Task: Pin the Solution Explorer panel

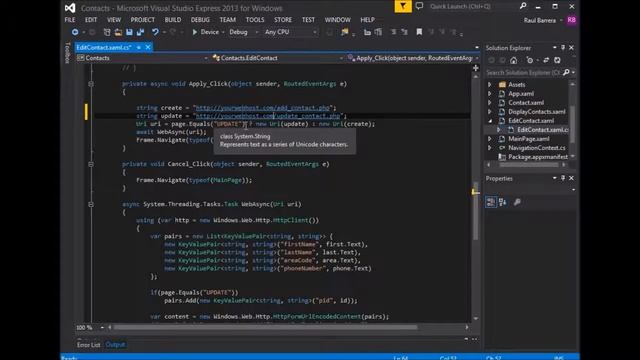Action: tap(563, 48)
